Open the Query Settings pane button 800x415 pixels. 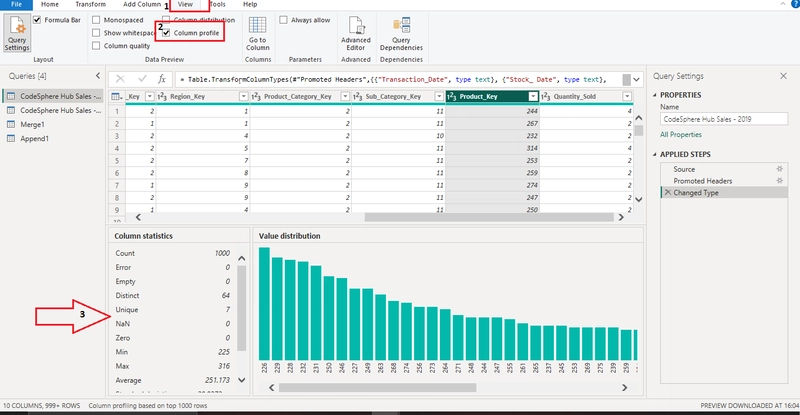pyautogui.click(x=17, y=33)
